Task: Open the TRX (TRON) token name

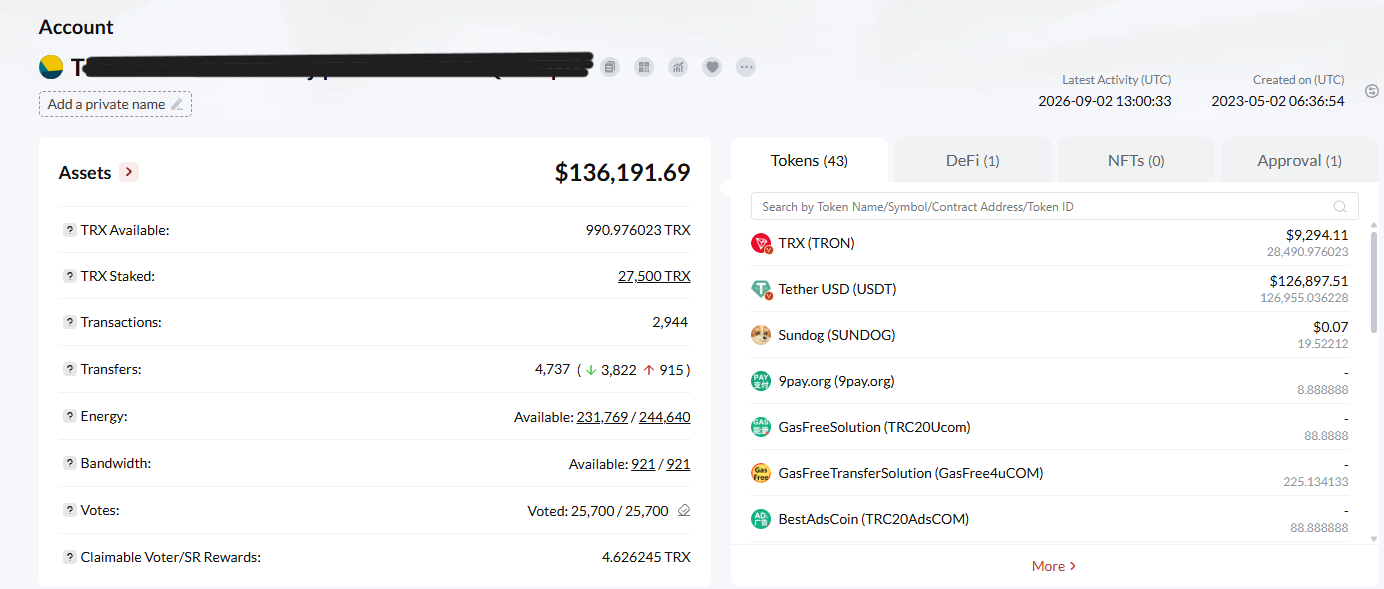Action: [816, 243]
